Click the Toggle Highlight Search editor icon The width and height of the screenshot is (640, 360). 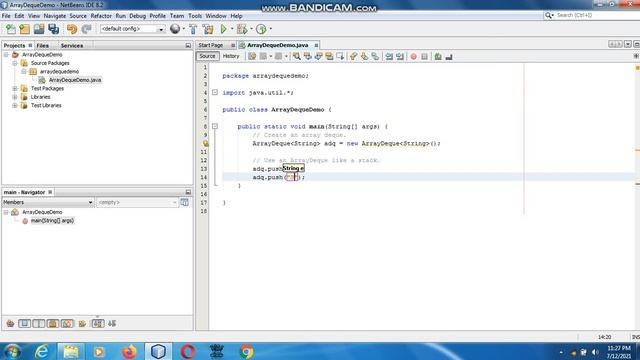(x=329, y=57)
